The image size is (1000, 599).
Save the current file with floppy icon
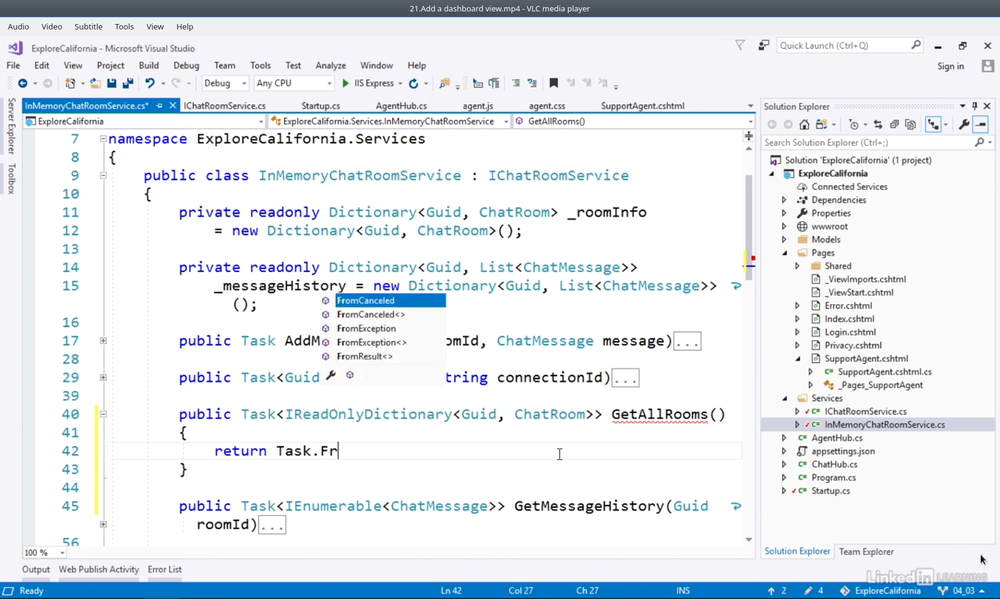click(112, 83)
